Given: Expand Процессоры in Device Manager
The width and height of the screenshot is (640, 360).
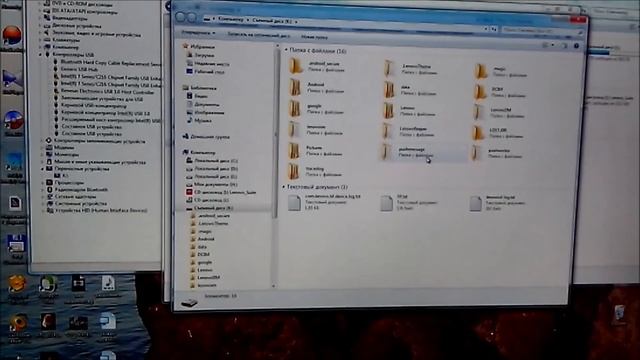Looking at the screenshot, I should pos(42,183).
